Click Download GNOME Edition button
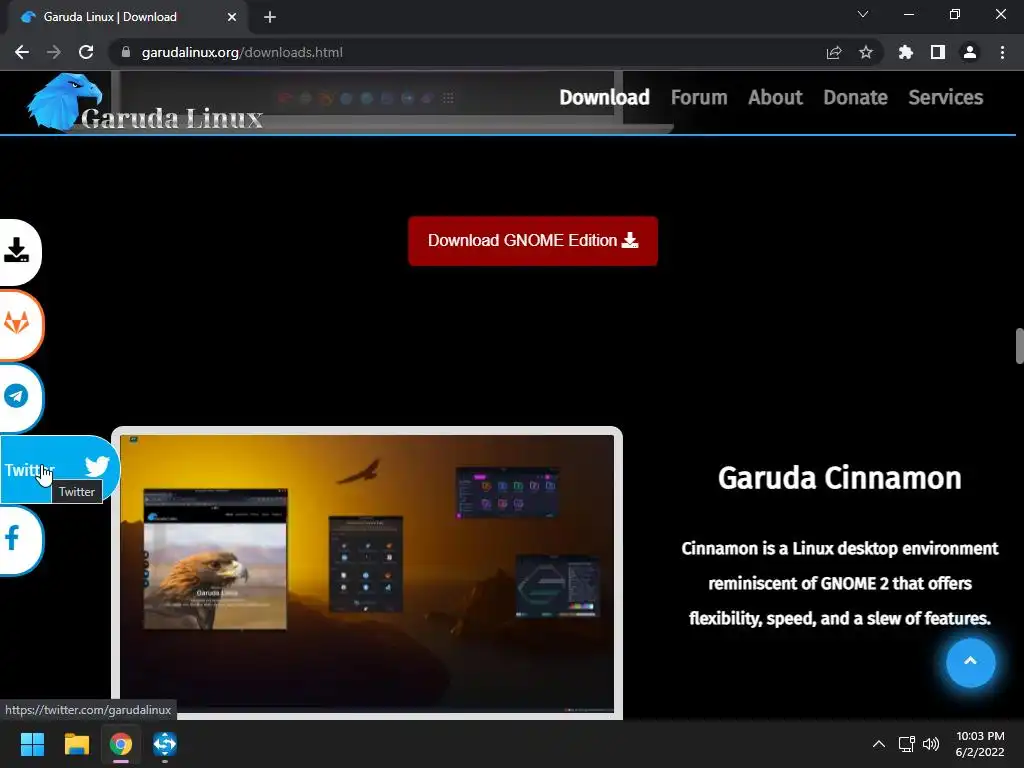The image size is (1024, 768). (533, 241)
